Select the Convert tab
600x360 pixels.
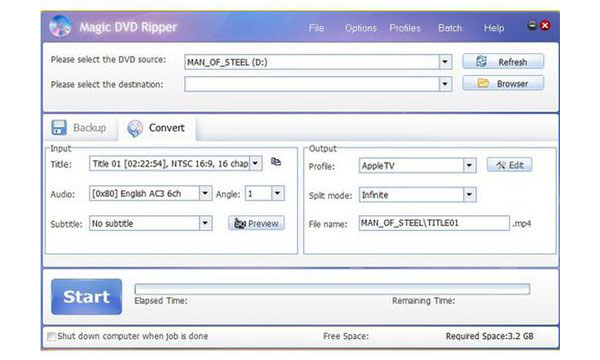(x=157, y=128)
